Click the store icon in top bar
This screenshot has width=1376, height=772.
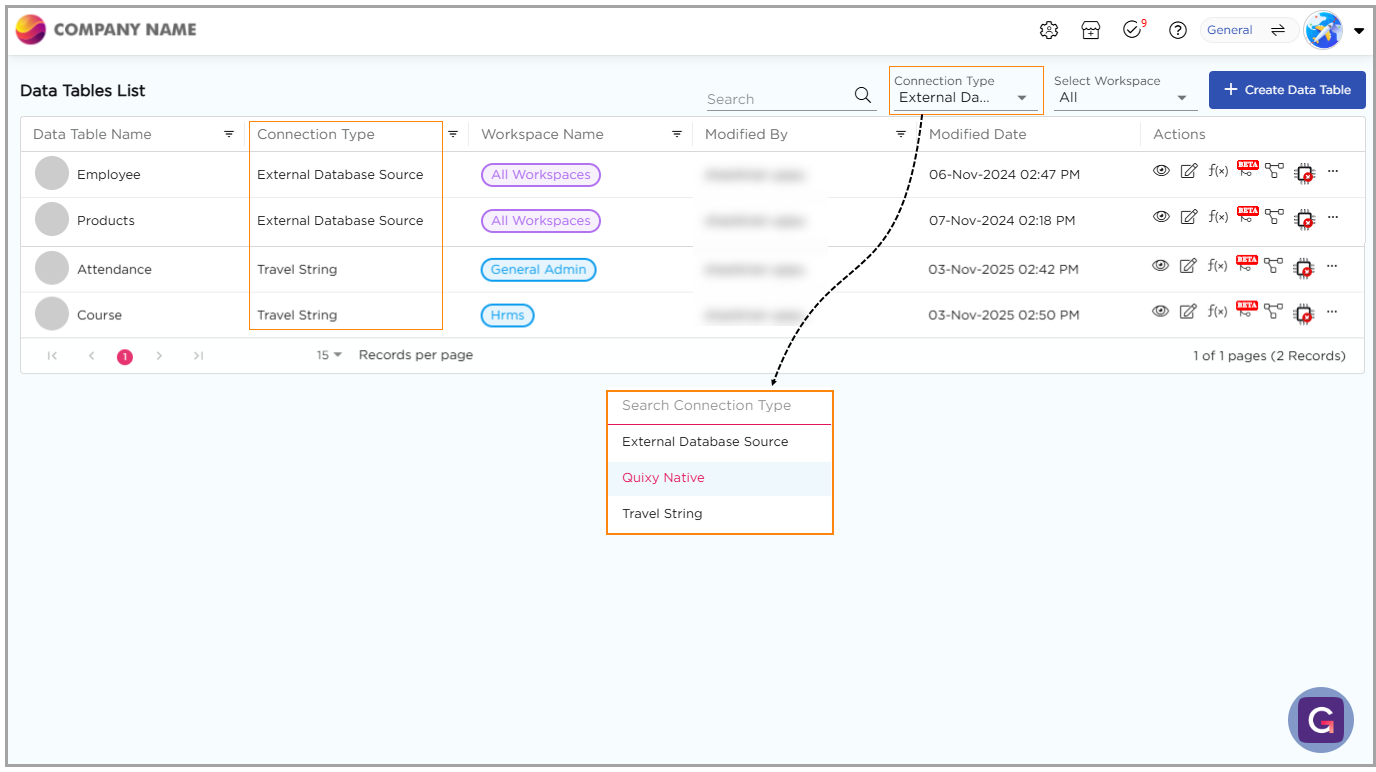pyautogui.click(x=1091, y=30)
